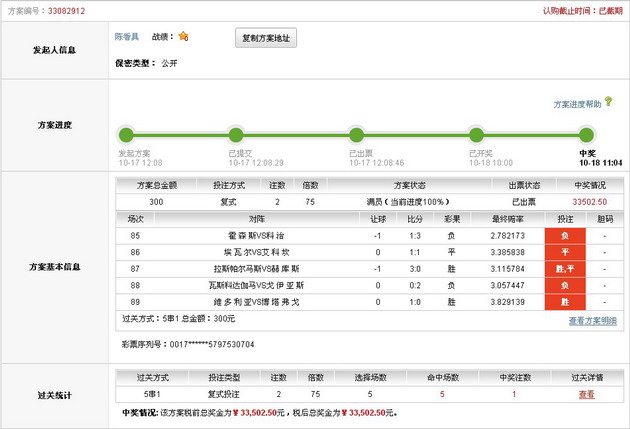Click the red 胜,平 pick for match 87
The width and height of the screenshot is (630, 429).
coord(565,268)
